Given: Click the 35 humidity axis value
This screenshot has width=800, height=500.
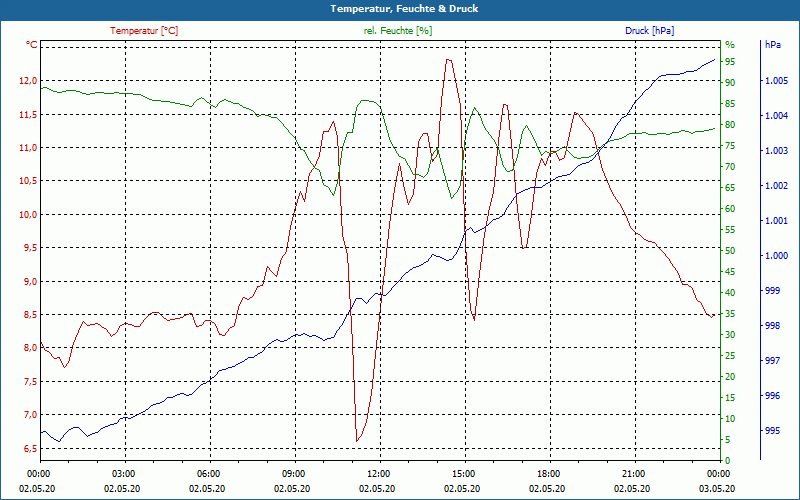Looking at the screenshot, I should pyautogui.click(x=730, y=314).
